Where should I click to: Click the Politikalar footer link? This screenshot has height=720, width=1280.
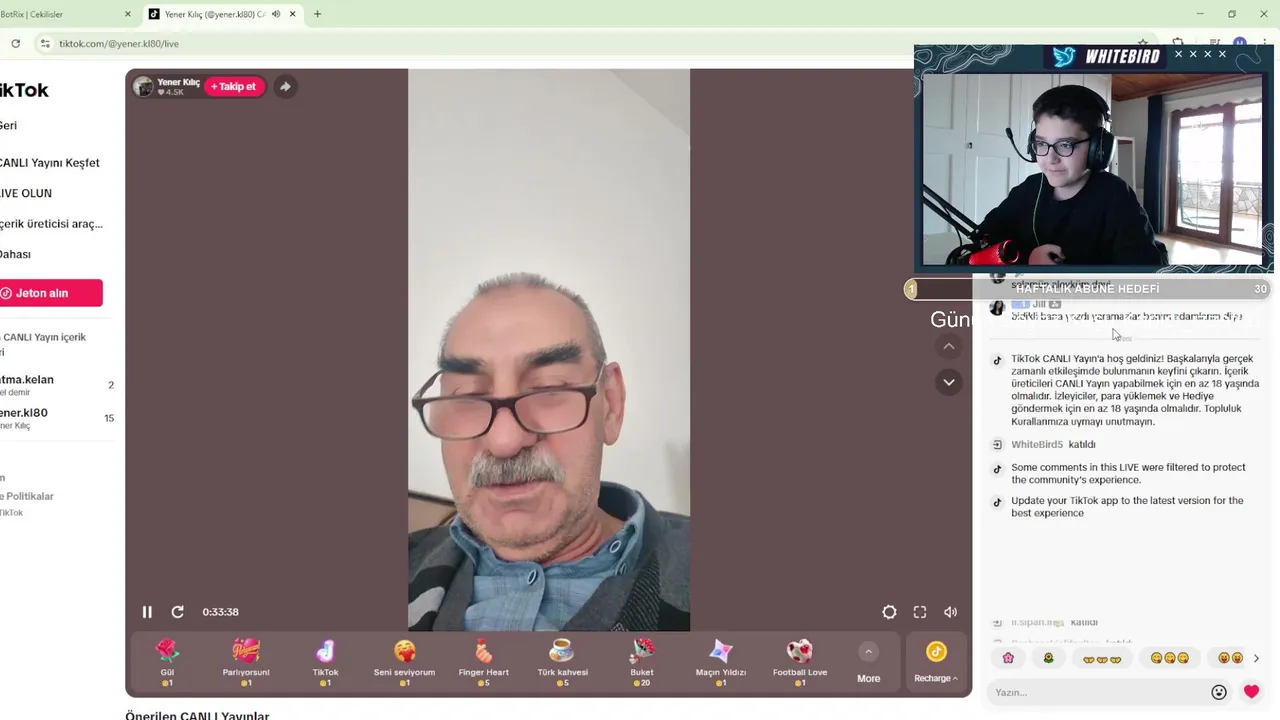pyautogui.click(x=27, y=496)
